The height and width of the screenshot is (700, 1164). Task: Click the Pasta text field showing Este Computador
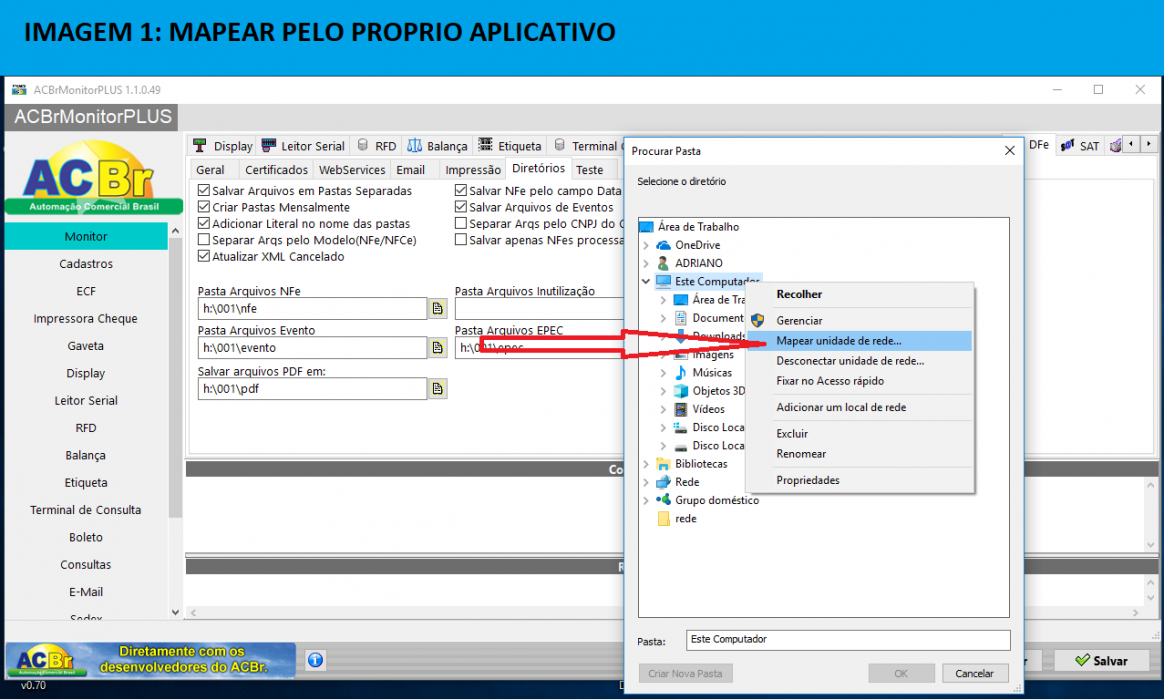tap(848, 640)
